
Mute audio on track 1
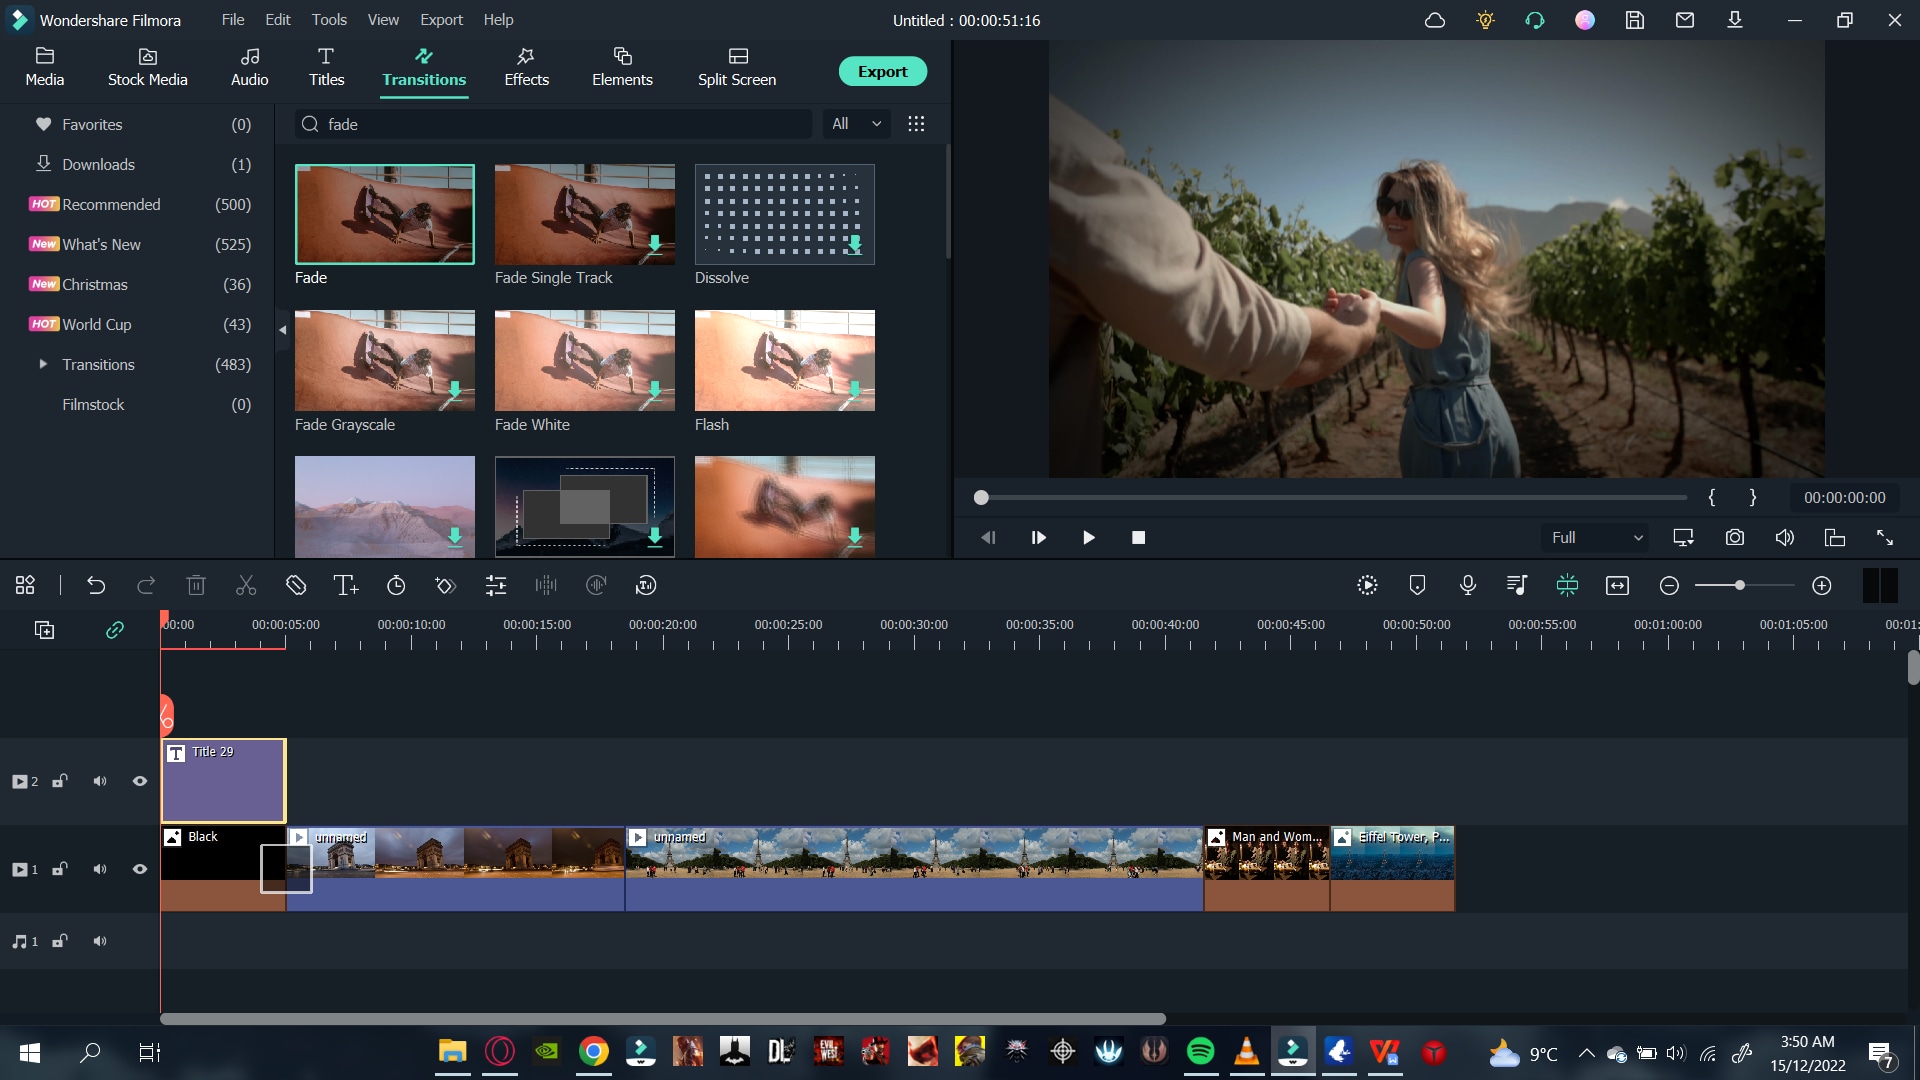point(99,869)
